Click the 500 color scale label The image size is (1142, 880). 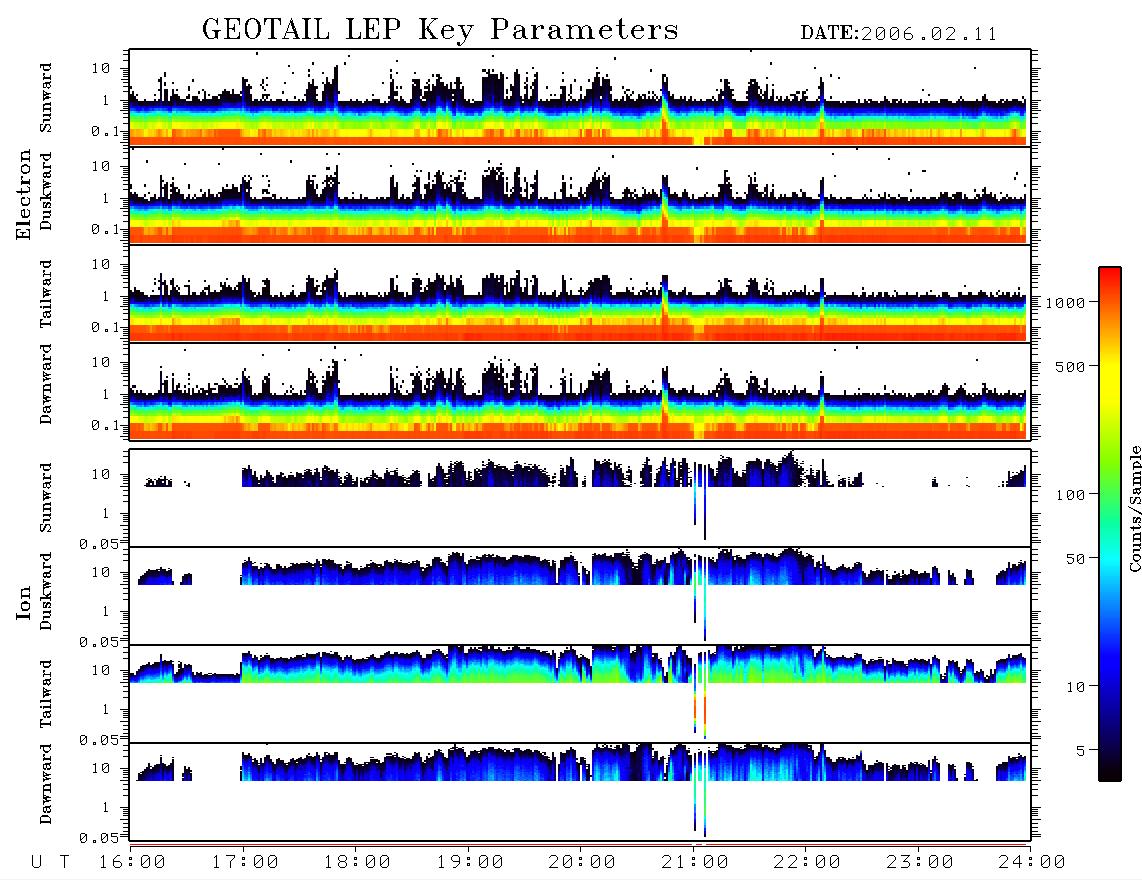coord(1070,366)
